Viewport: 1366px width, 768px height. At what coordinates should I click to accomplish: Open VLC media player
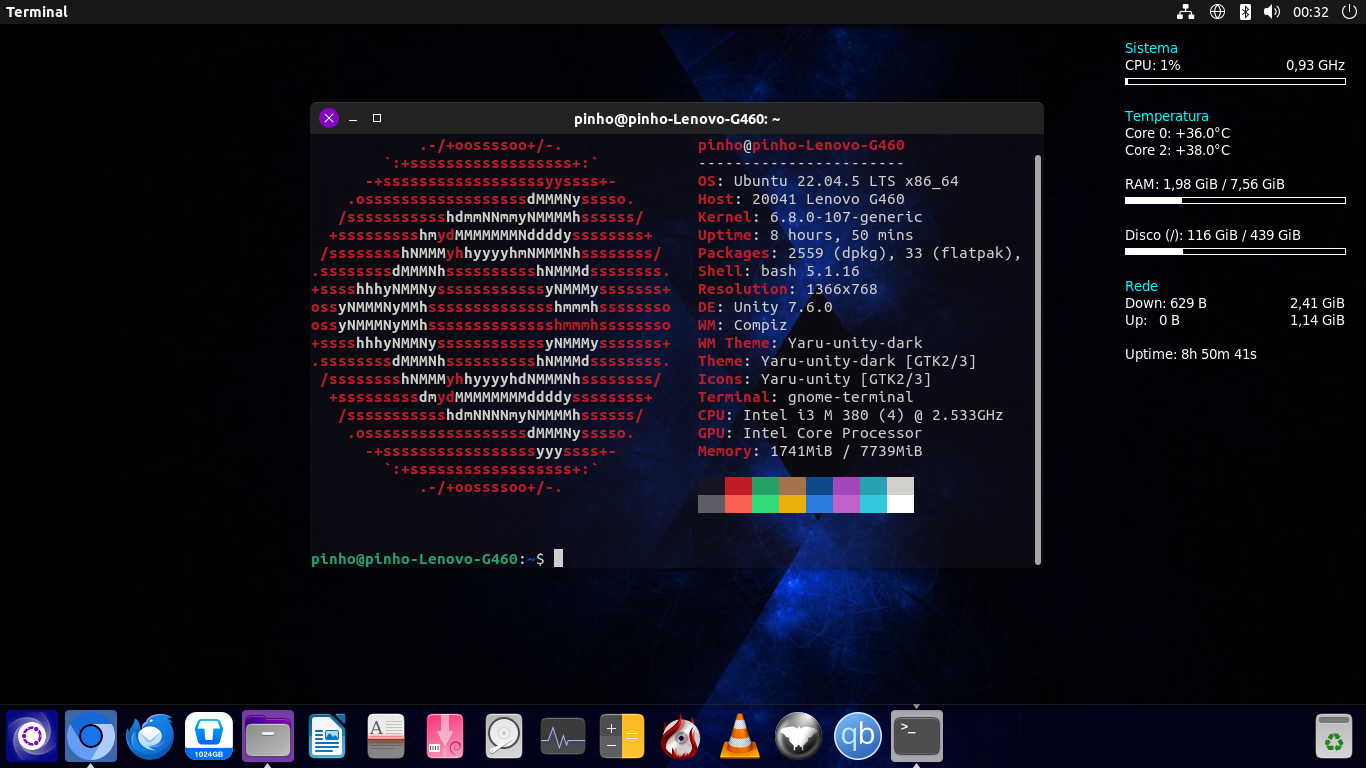click(740, 737)
